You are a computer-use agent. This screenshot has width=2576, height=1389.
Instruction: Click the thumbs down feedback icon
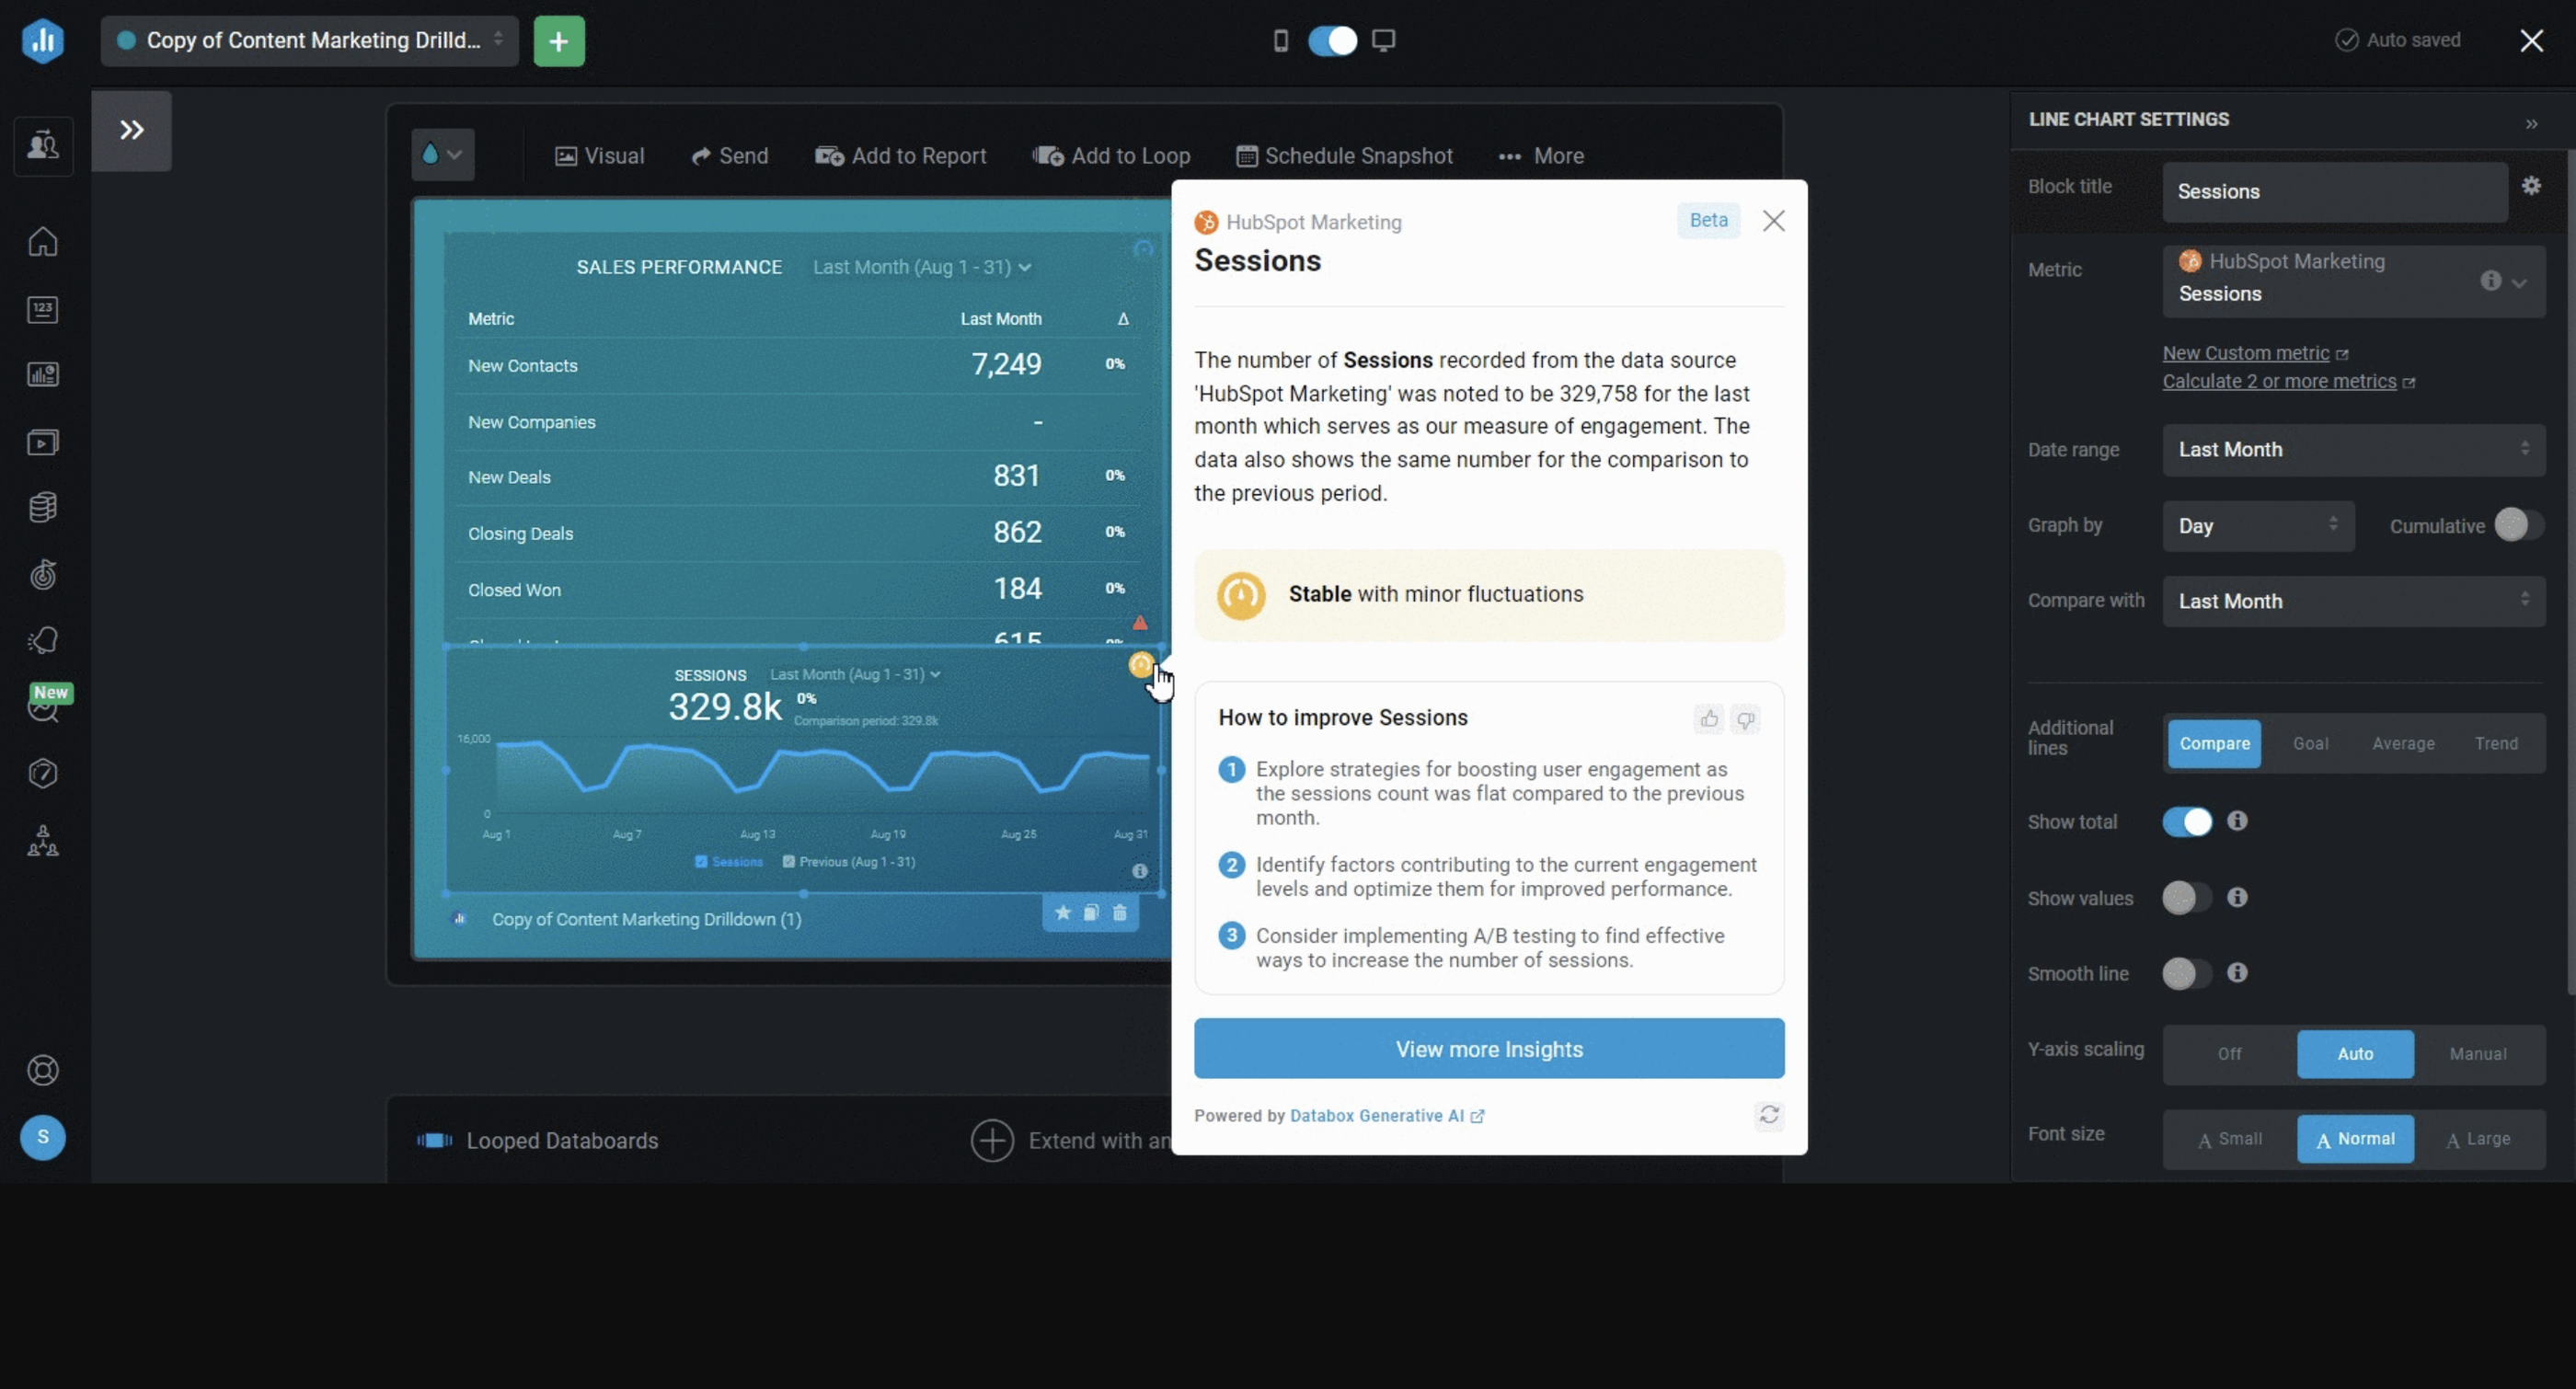(1746, 719)
